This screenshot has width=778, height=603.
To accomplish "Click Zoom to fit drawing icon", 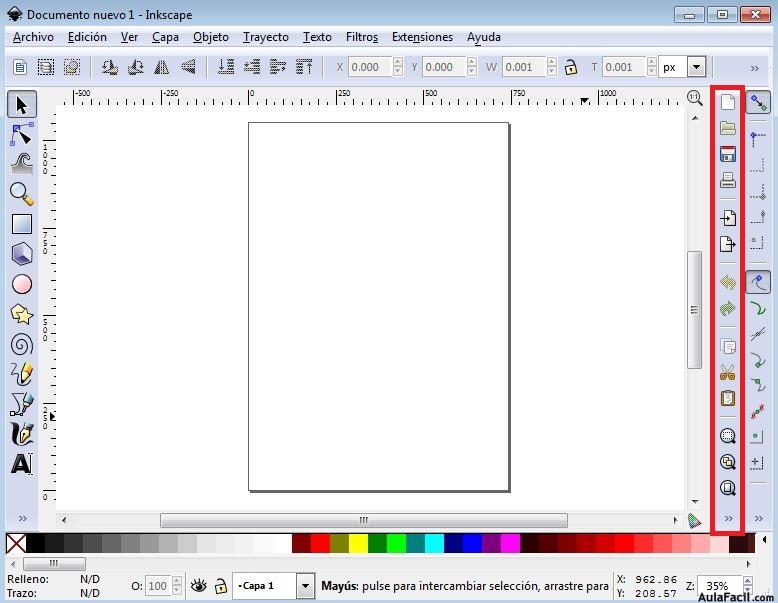I will (x=727, y=462).
